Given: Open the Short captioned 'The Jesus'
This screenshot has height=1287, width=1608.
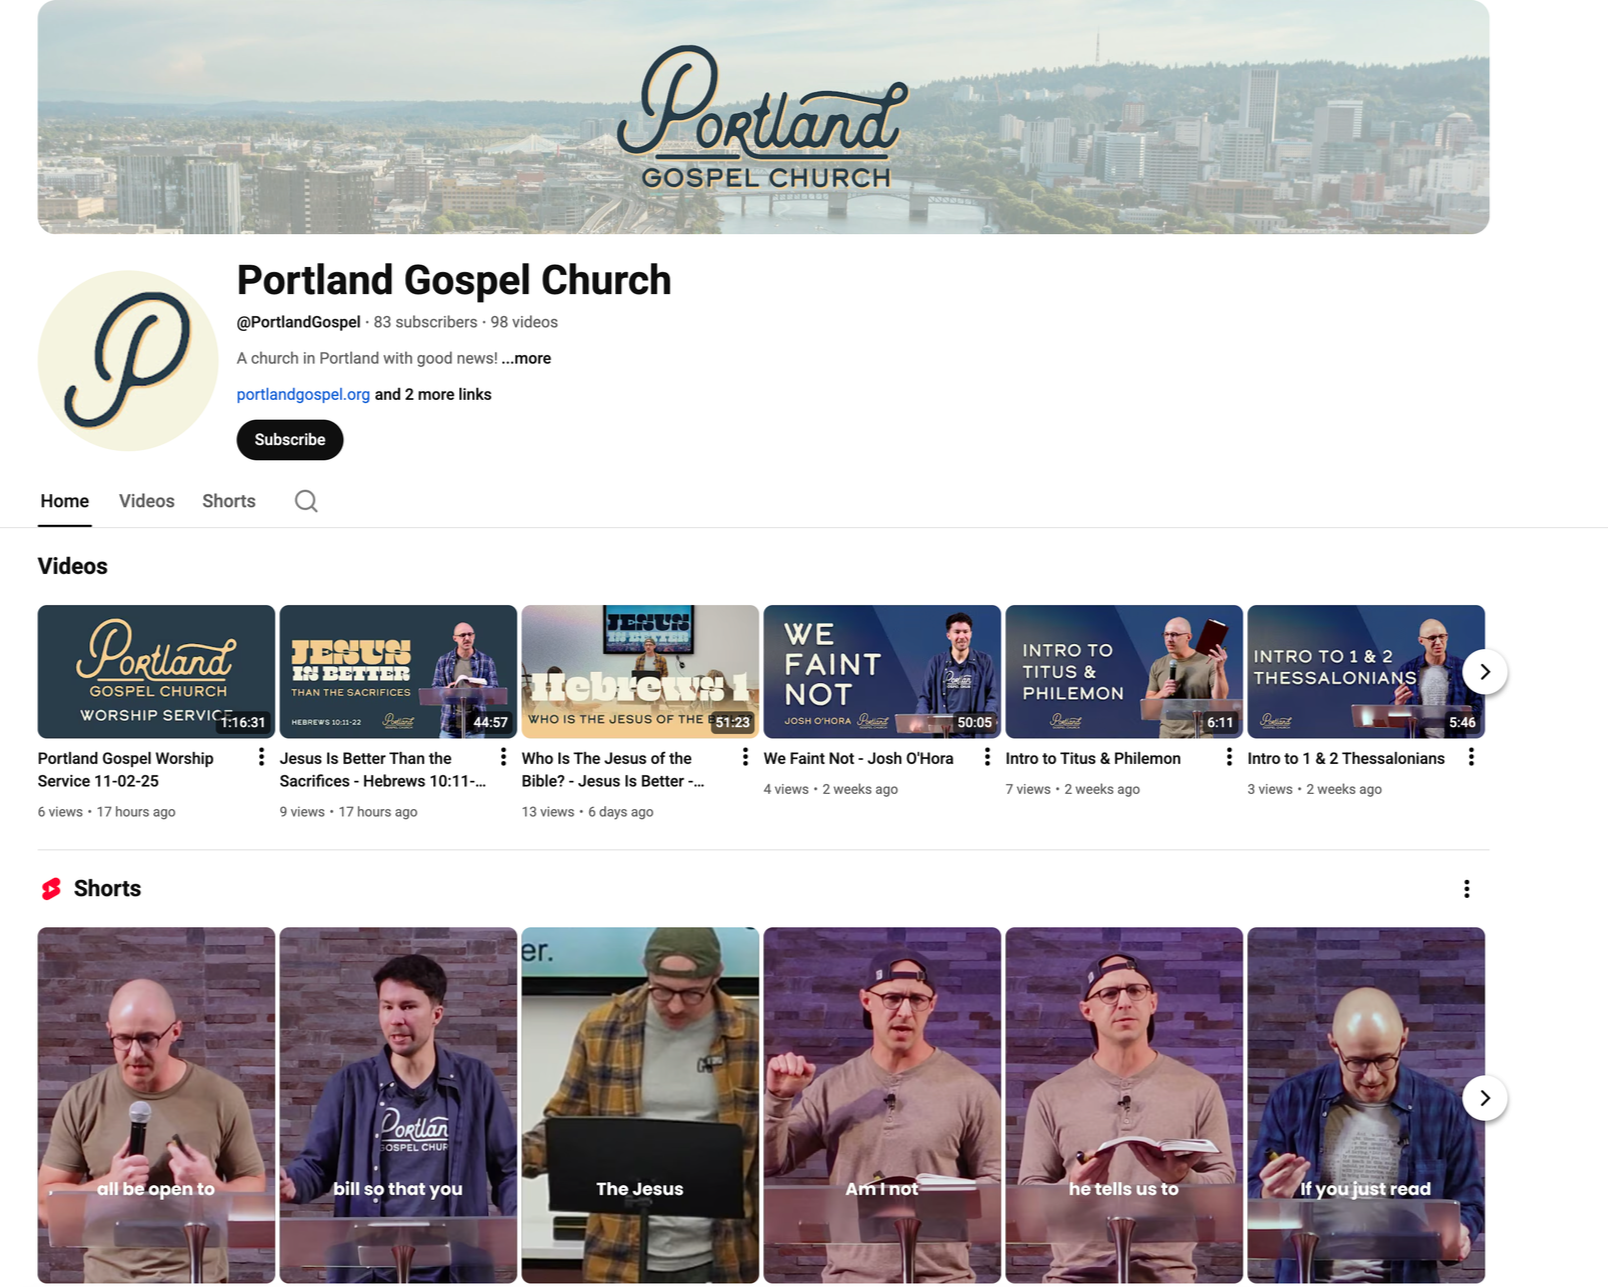Looking at the screenshot, I should click(x=640, y=1105).
